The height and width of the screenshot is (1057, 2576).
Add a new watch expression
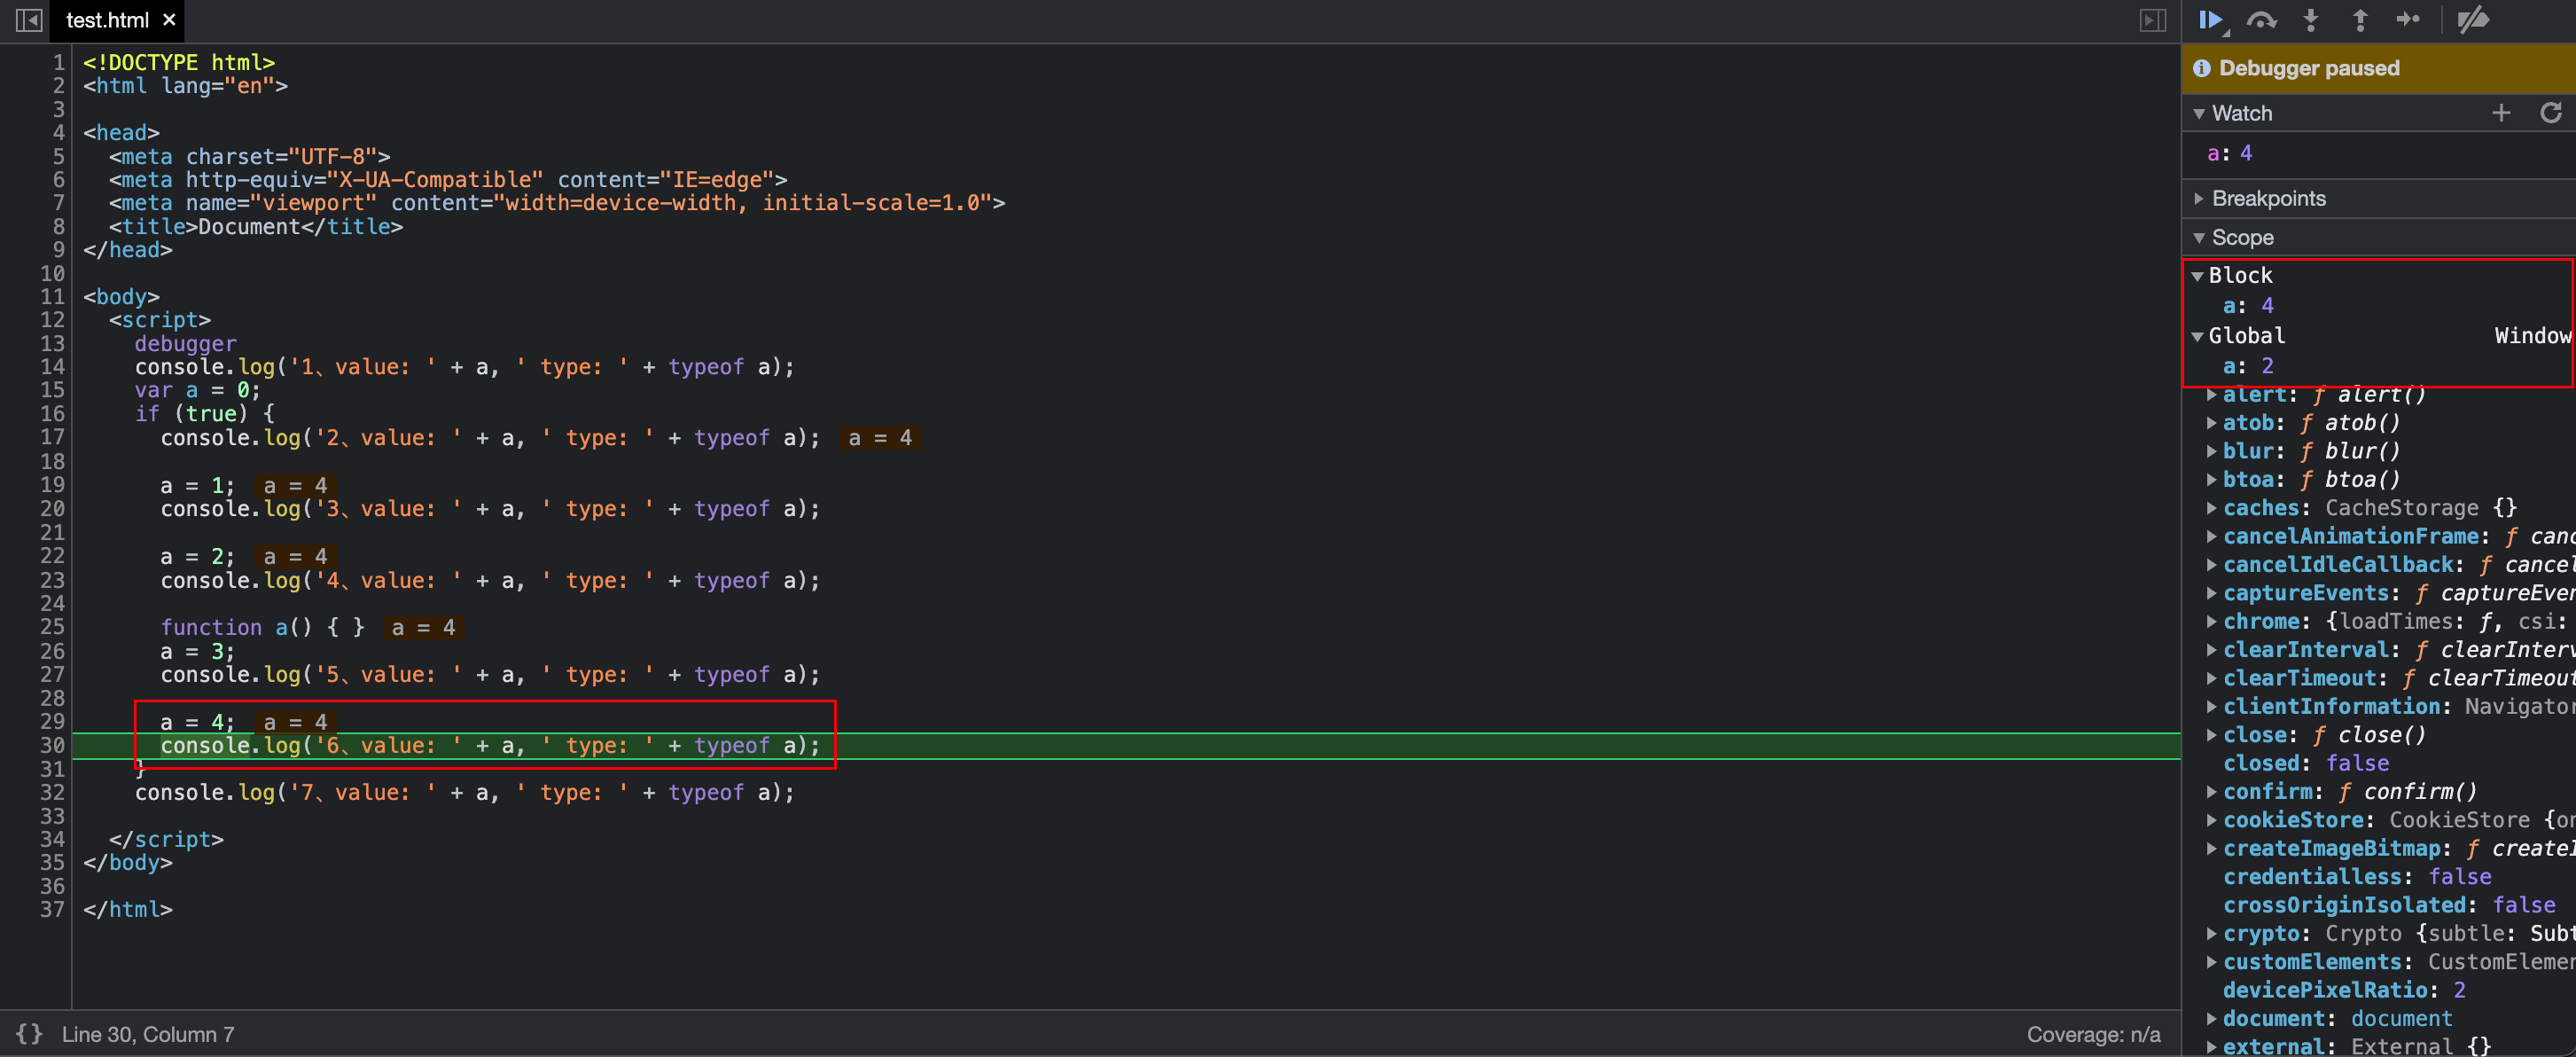point(2501,113)
